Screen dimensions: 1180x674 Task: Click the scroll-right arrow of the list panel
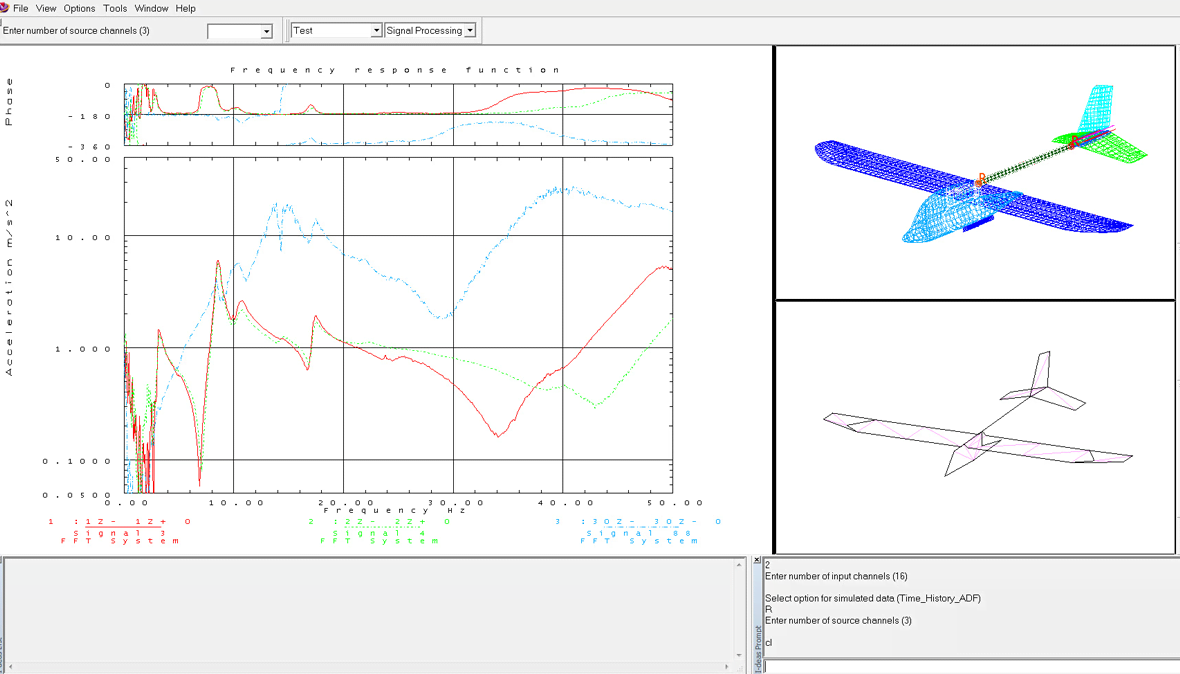point(727,667)
